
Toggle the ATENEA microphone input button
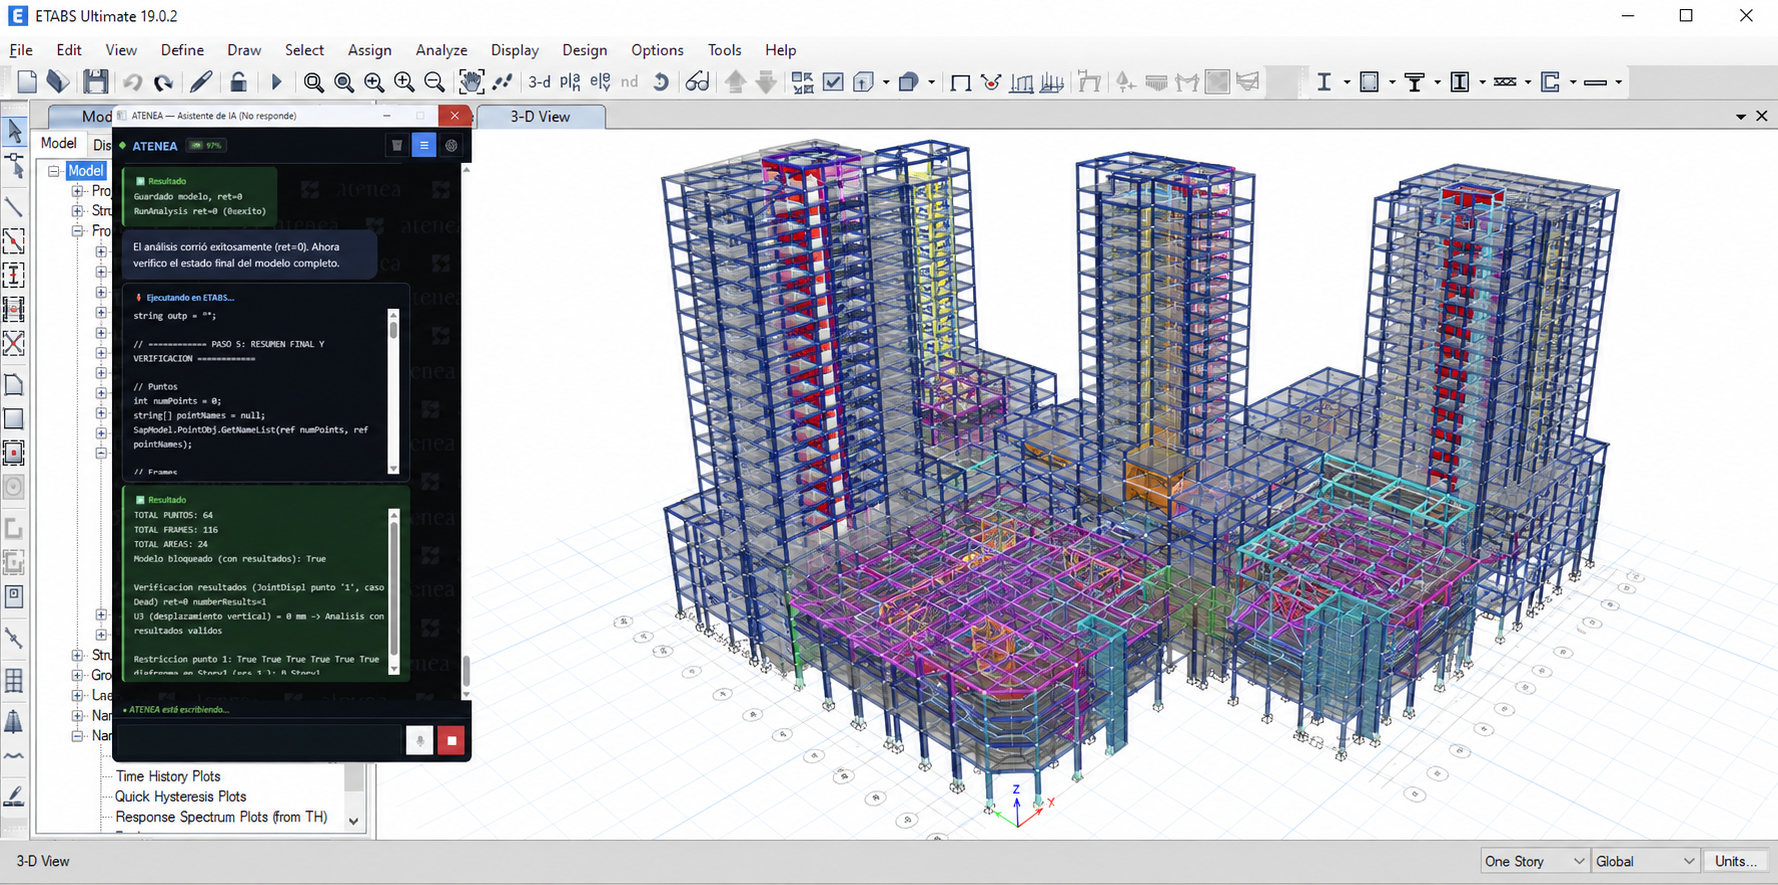tap(420, 741)
